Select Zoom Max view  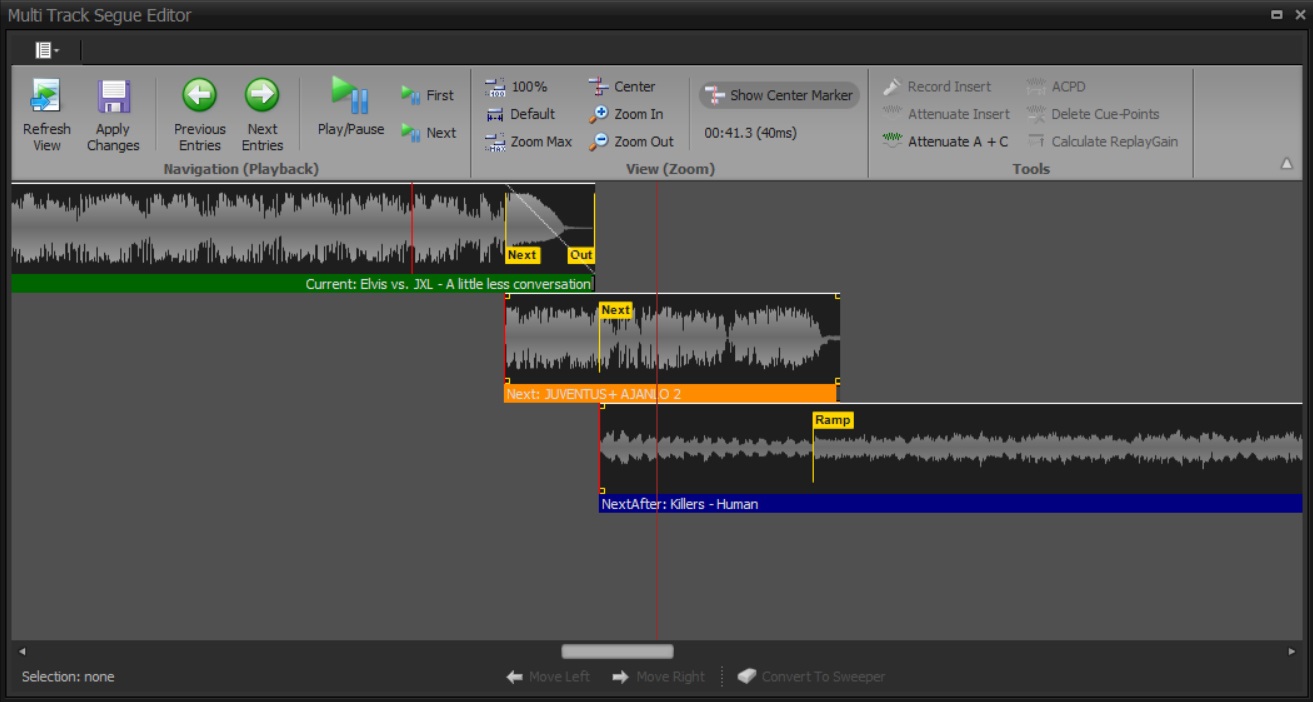[x=528, y=142]
